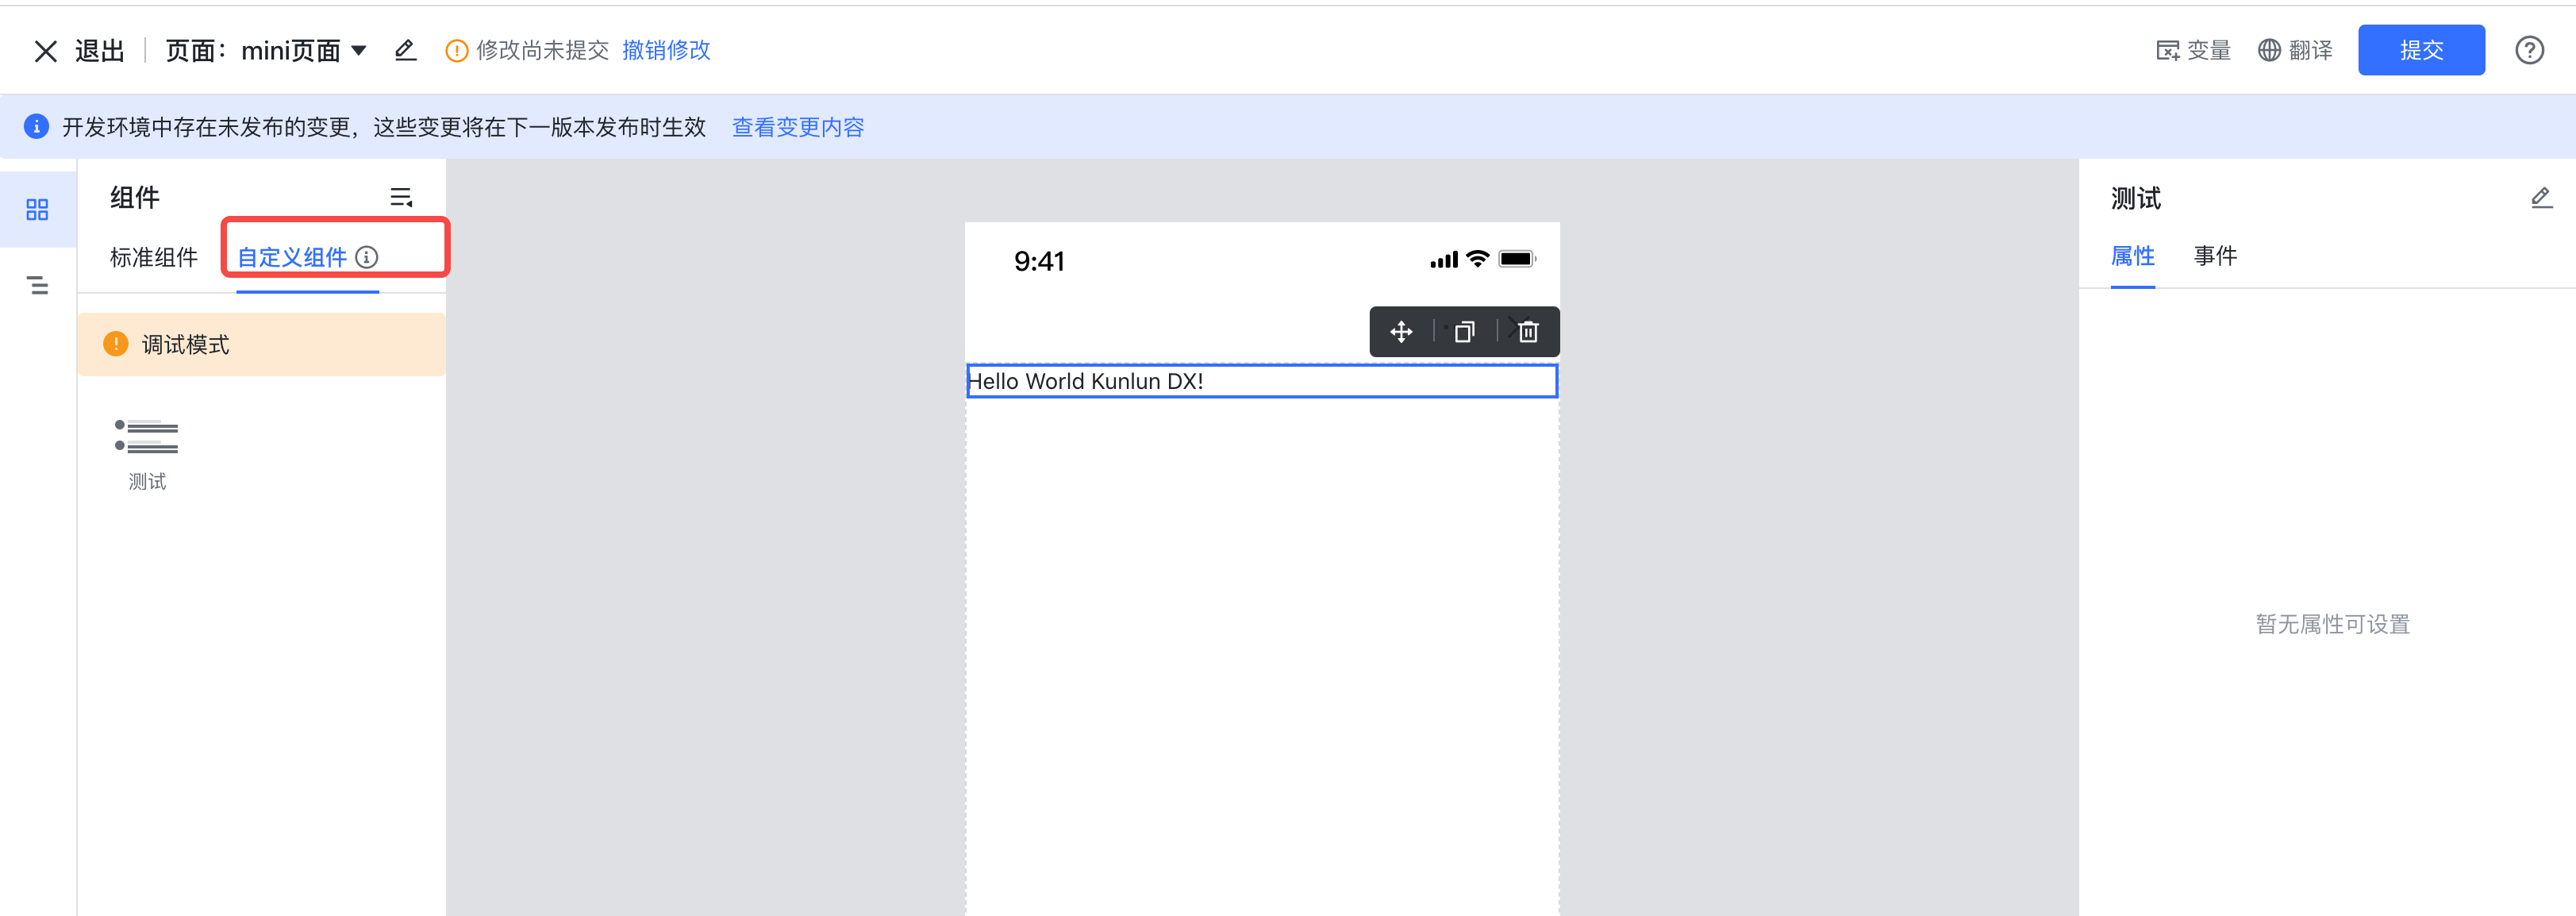Click the move icon on component toolbar
Viewport: 2576px width, 916px height.
1401,332
